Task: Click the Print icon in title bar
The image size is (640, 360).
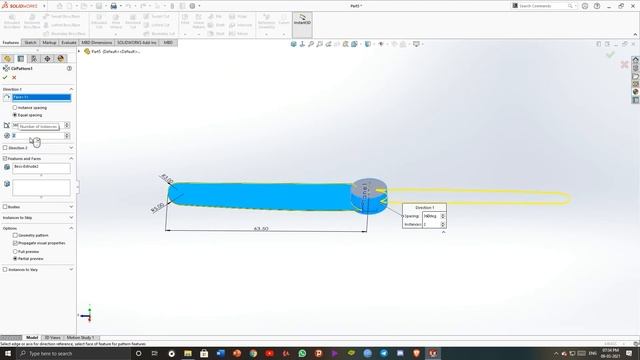Action: point(113,6)
